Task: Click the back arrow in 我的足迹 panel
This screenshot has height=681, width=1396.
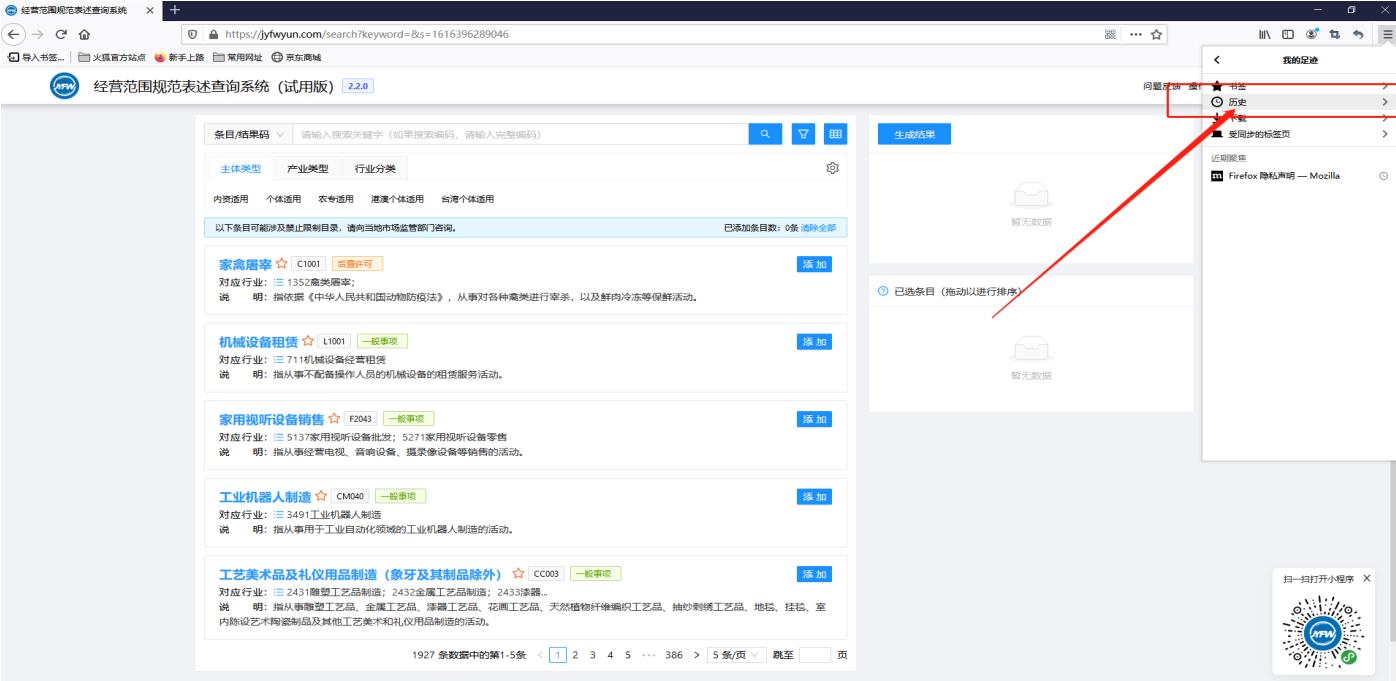Action: tap(1216, 61)
